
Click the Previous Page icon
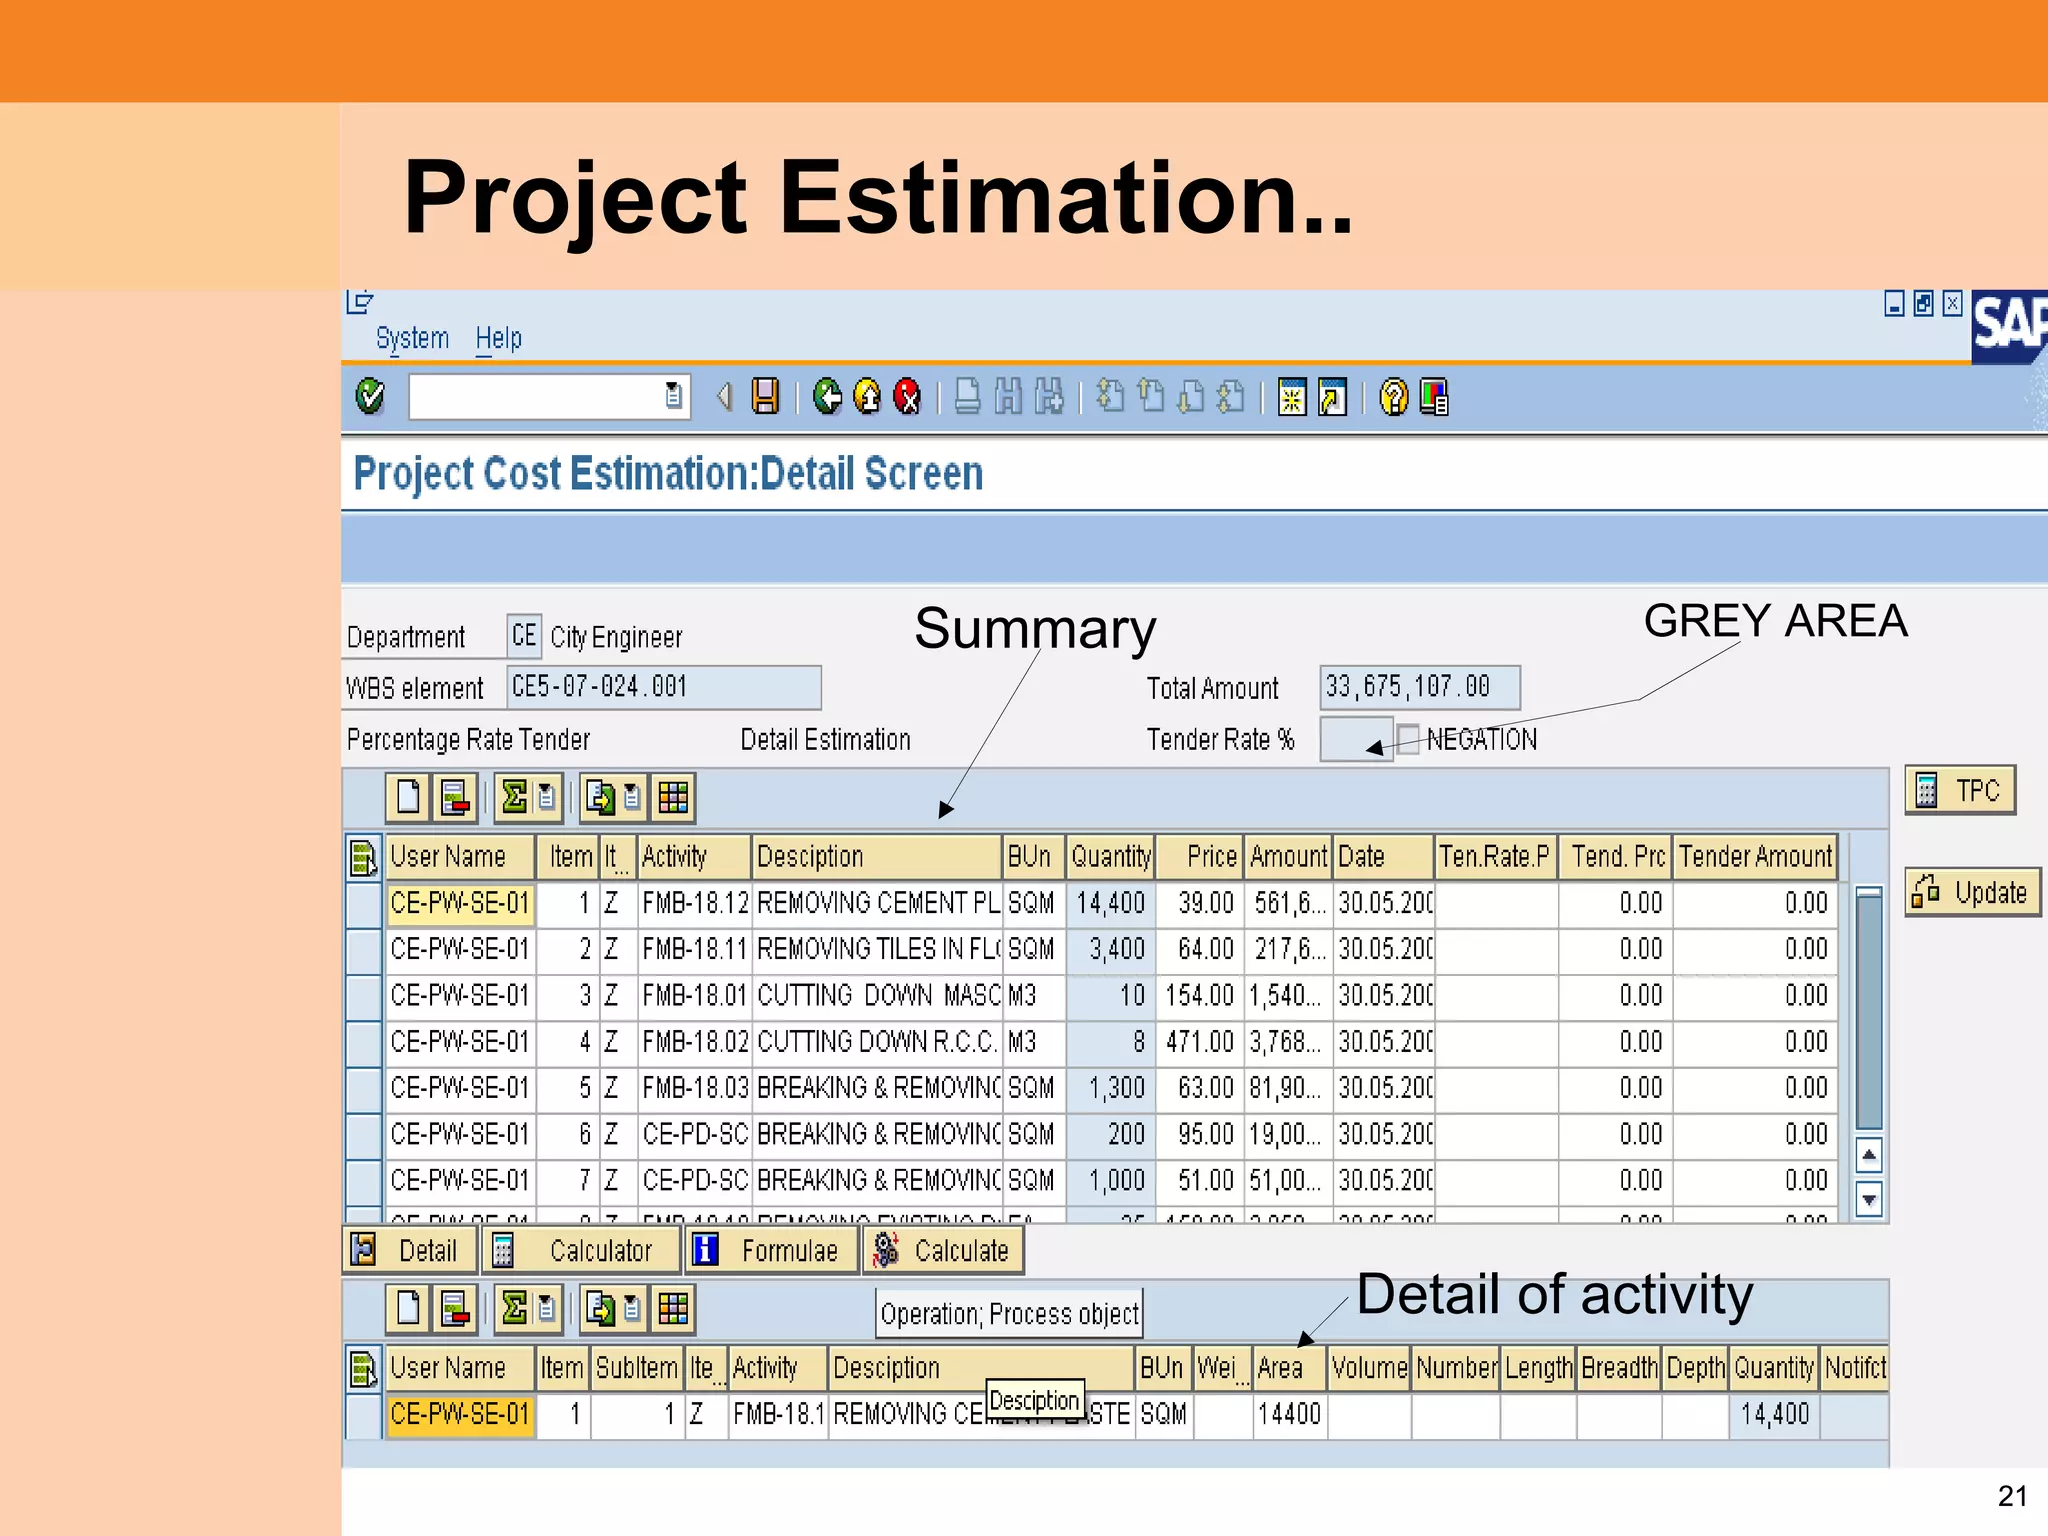coord(1151,397)
